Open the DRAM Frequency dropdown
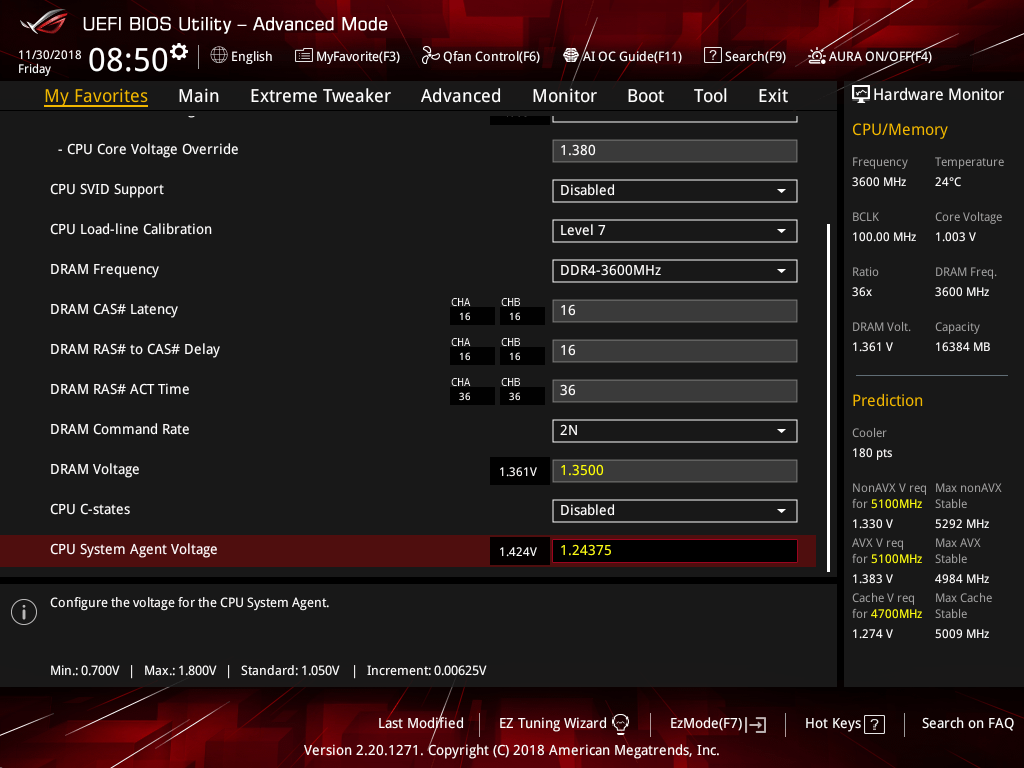This screenshot has height=768, width=1024. click(675, 270)
